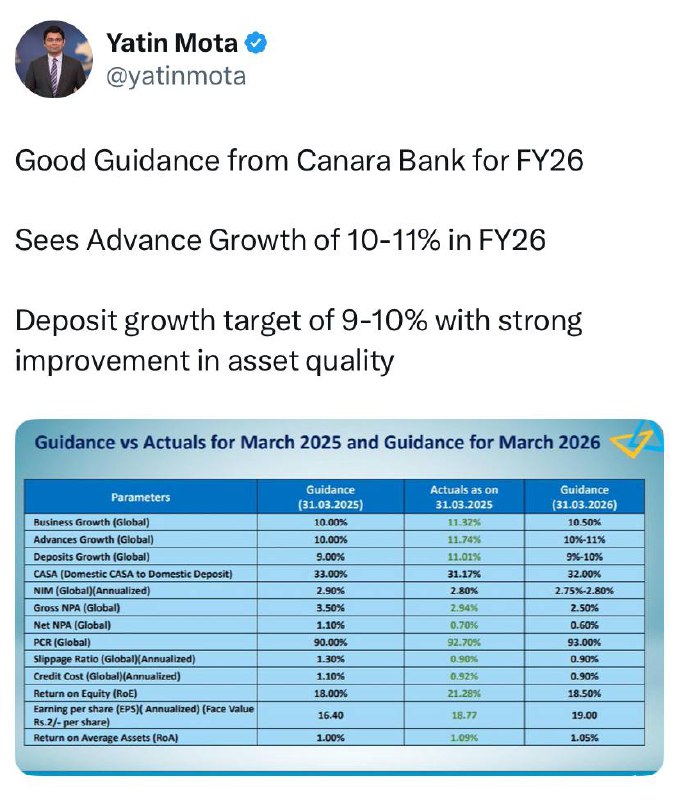679x800 pixels.
Task: Click the Deposits Growth actual 11.01% cell
Action: 464,557
